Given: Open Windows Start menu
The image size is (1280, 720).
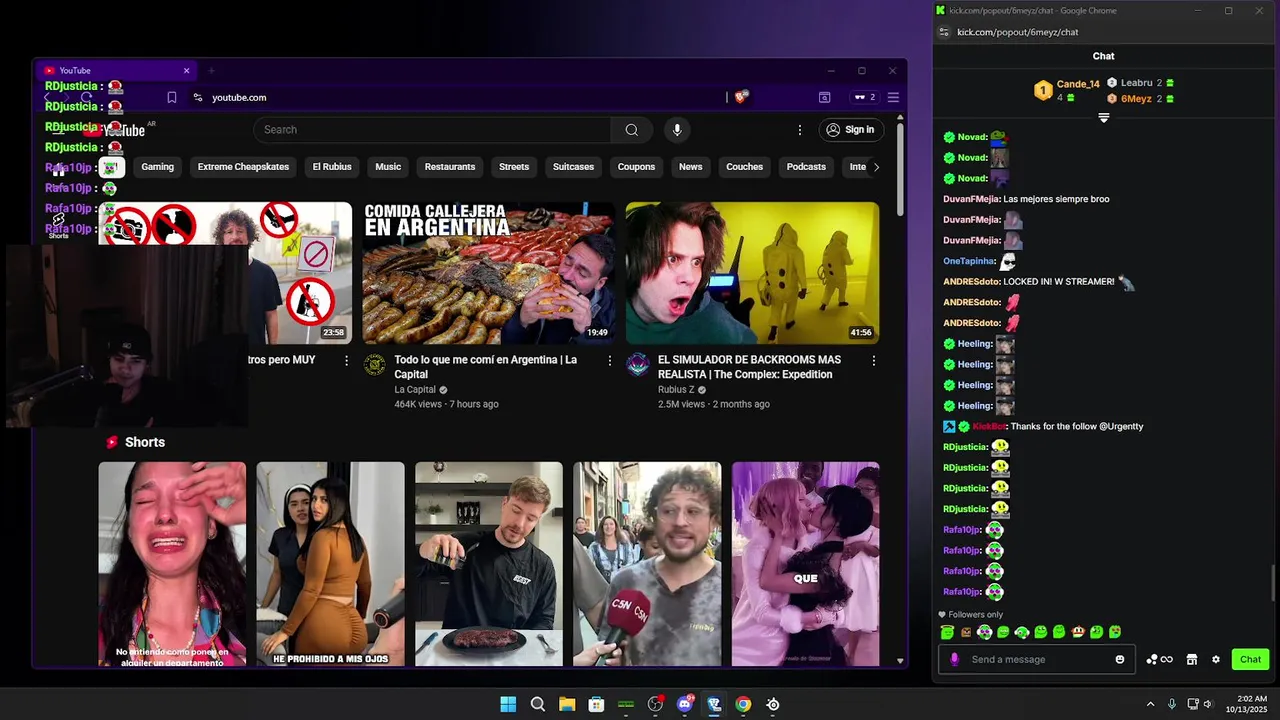Looking at the screenshot, I should point(508,704).
